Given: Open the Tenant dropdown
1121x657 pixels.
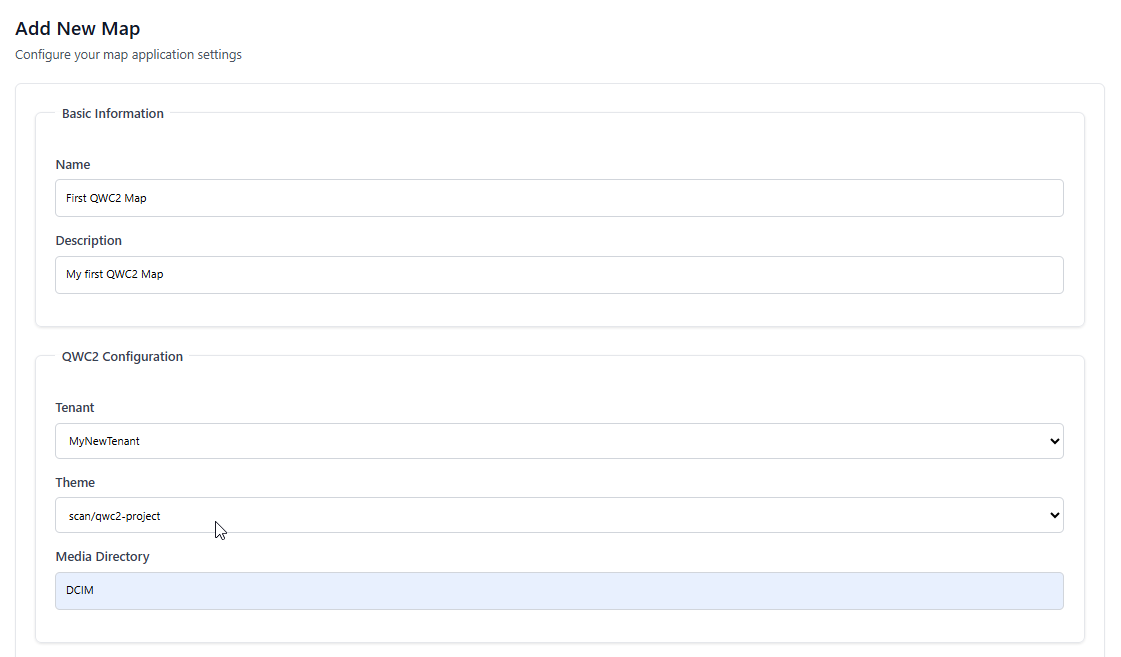Looking at the screenshot, I should (559, 441).
